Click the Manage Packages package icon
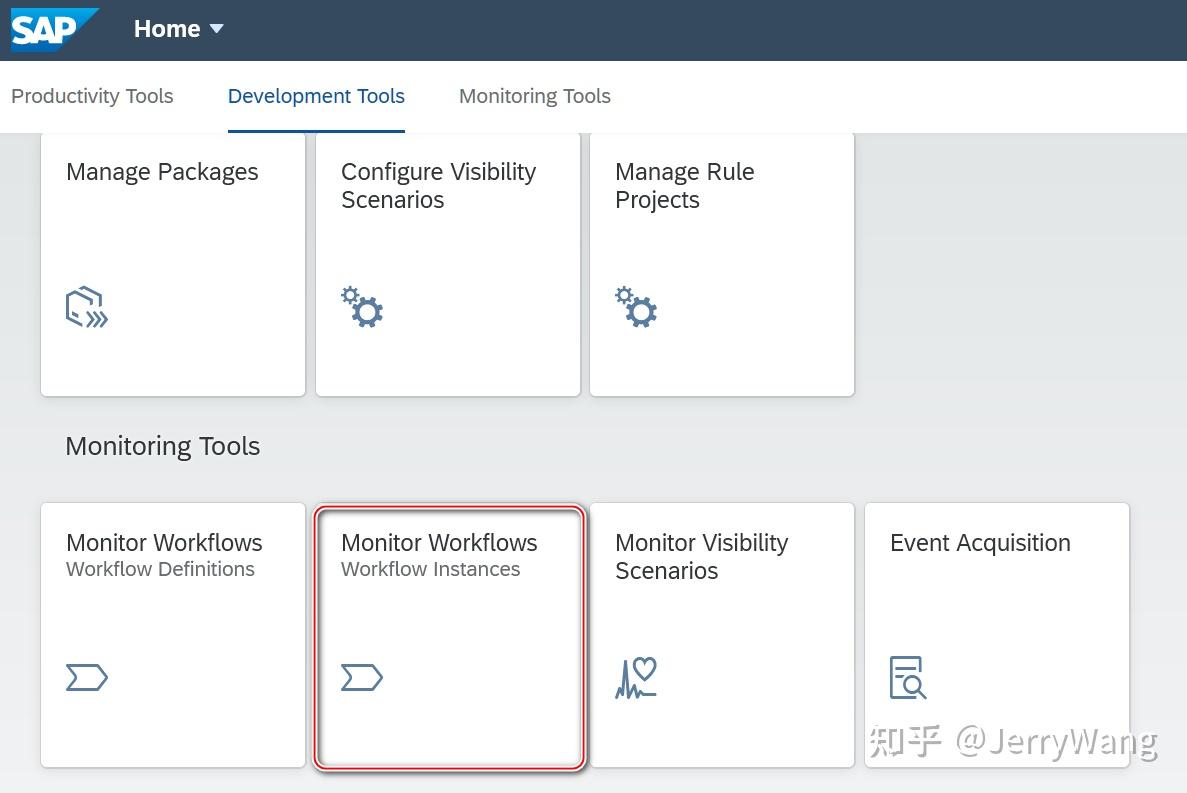 (86, 307)
